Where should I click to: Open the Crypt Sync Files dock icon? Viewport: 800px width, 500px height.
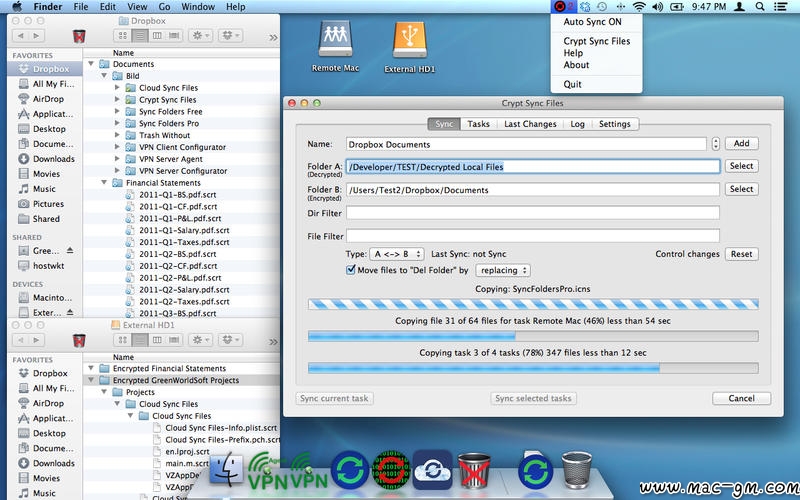391,470
